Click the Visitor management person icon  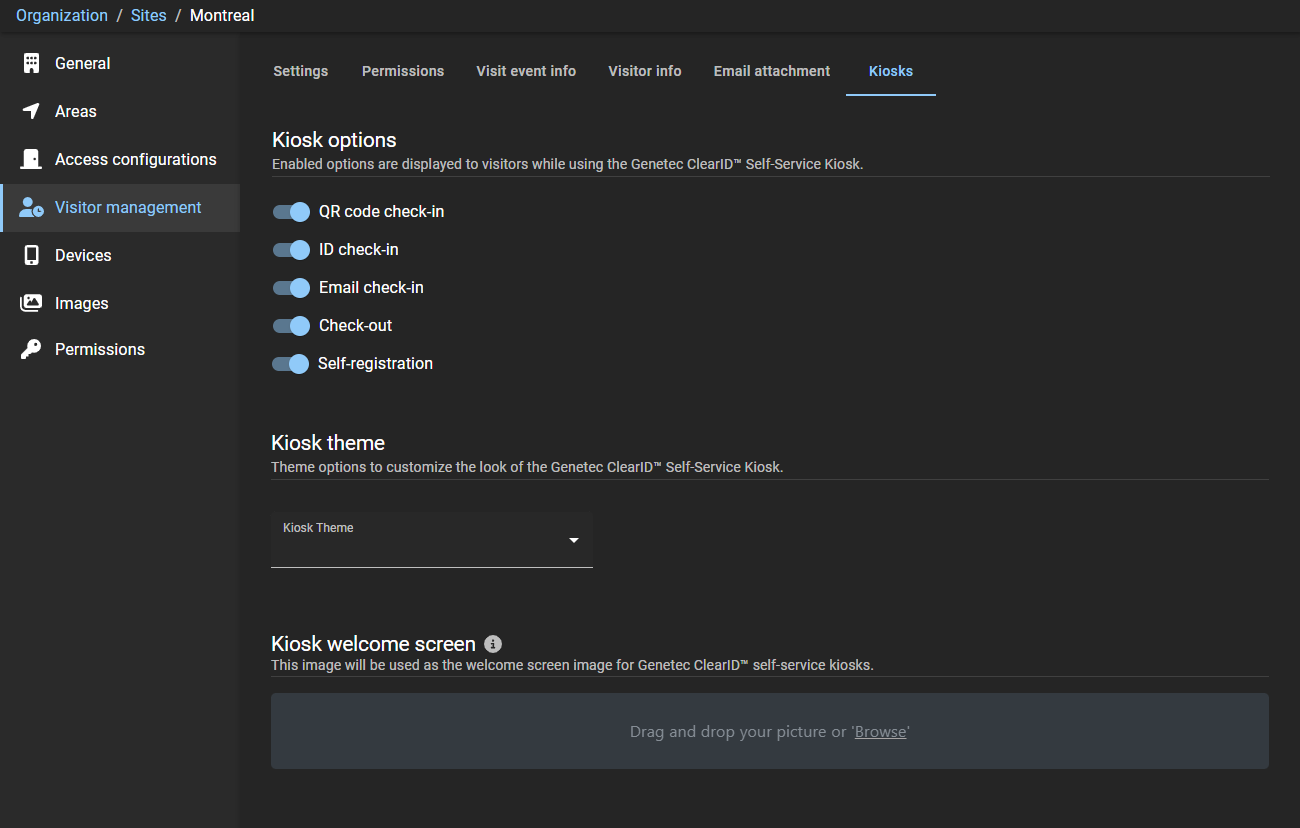tap(31, 208)
